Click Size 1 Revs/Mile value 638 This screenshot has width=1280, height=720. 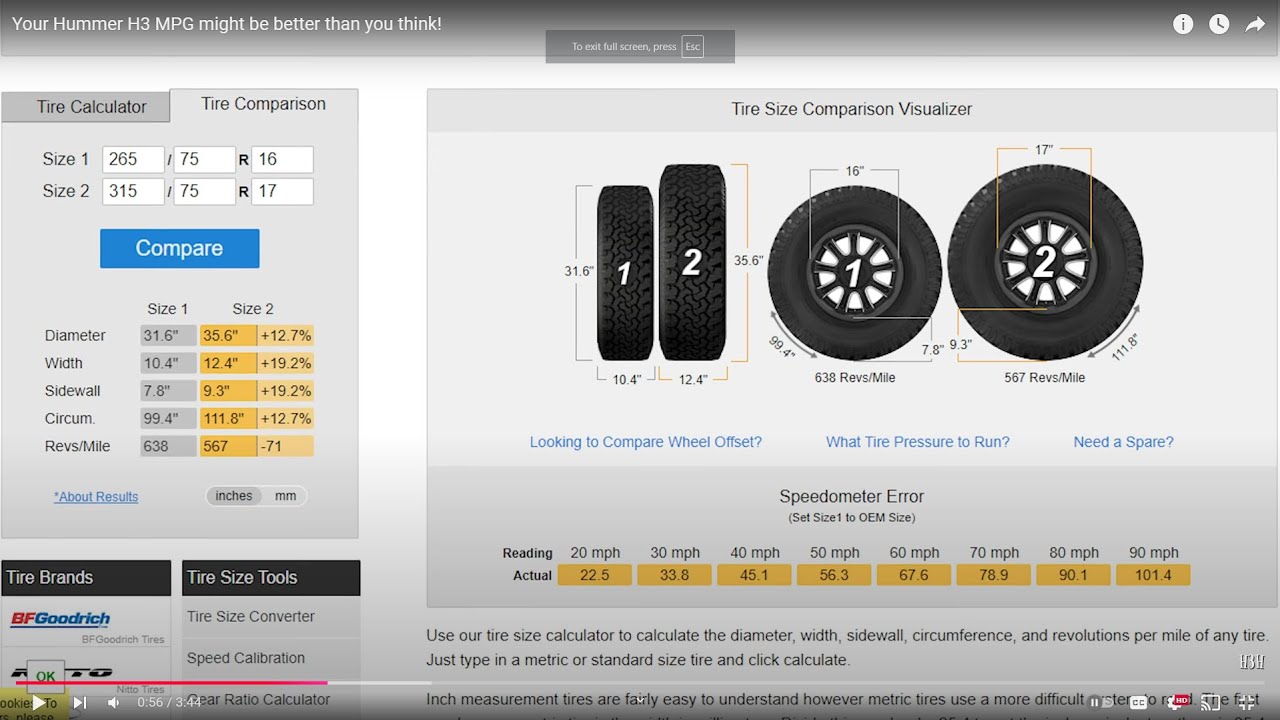point(168,446)
